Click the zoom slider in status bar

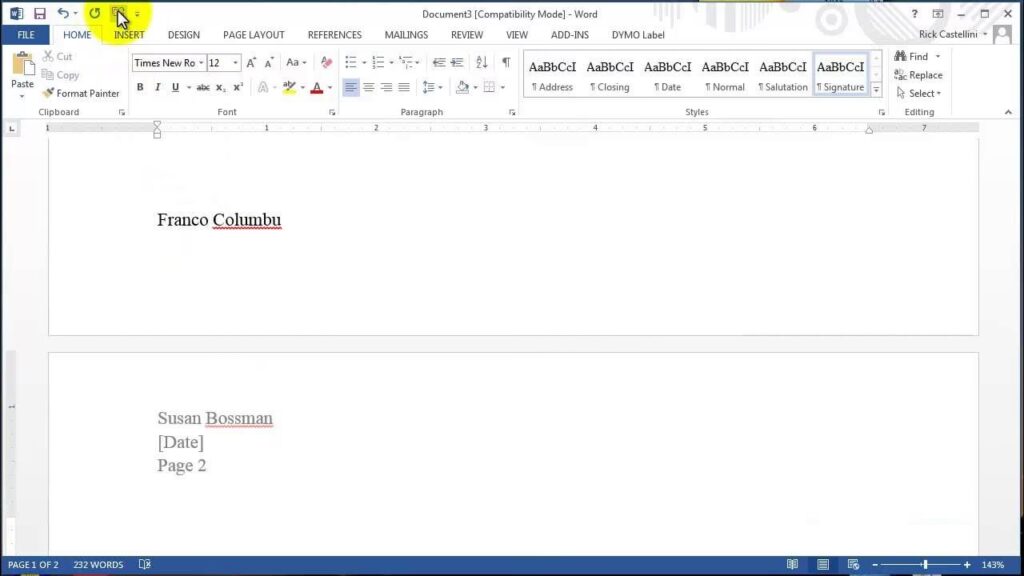[x=925, y=565]
